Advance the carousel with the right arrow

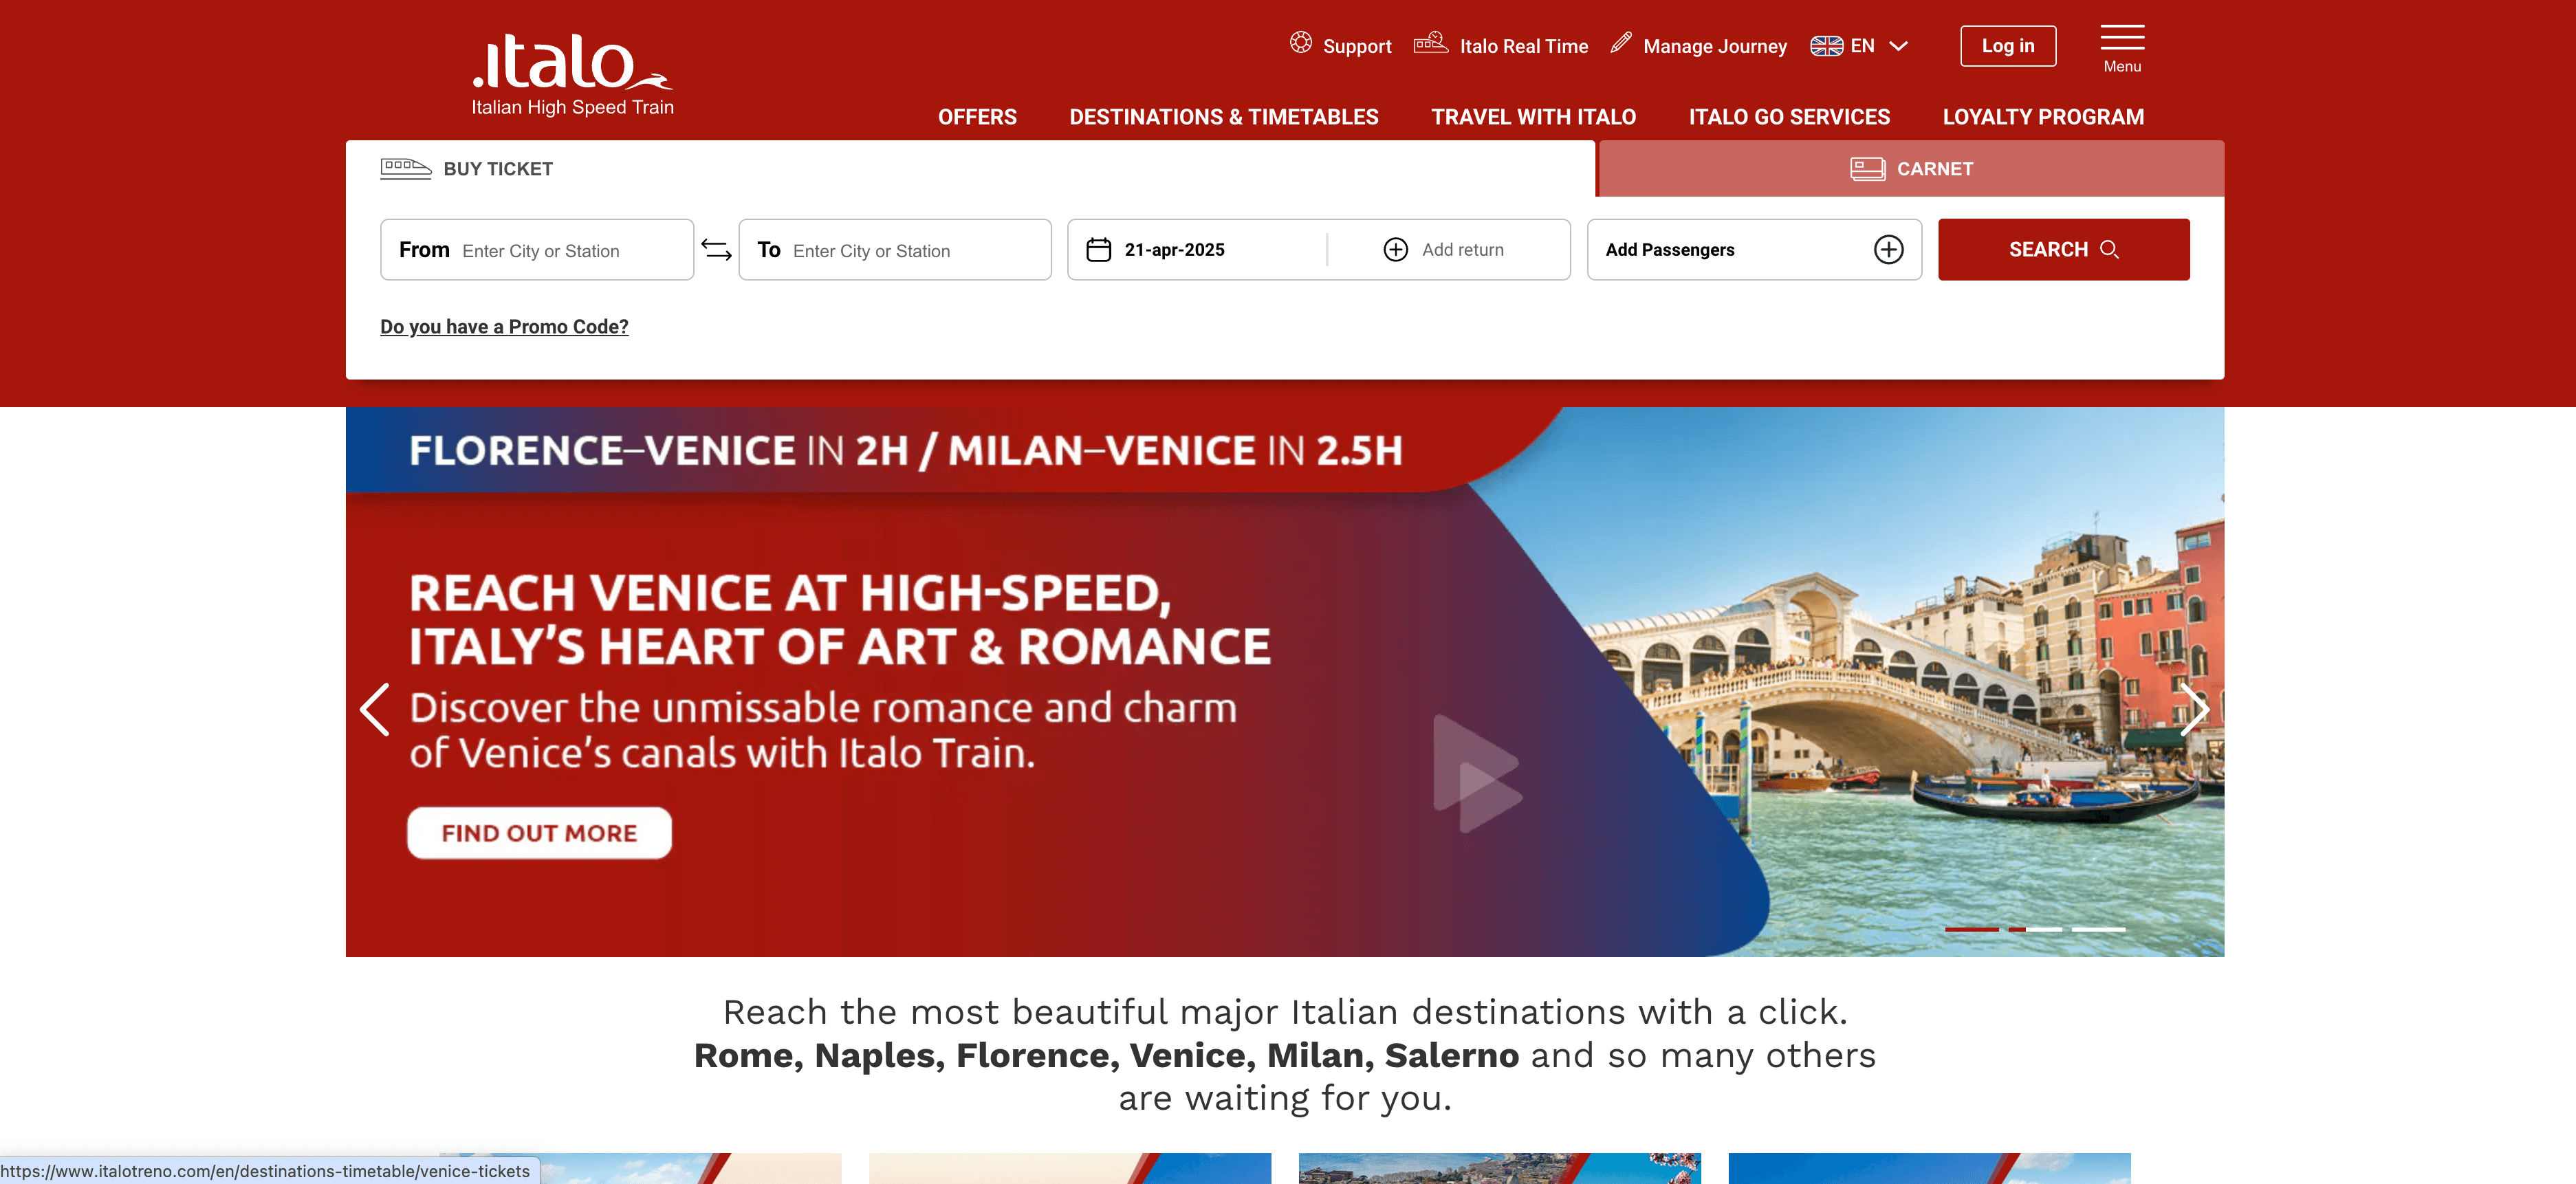[2196, 710]
